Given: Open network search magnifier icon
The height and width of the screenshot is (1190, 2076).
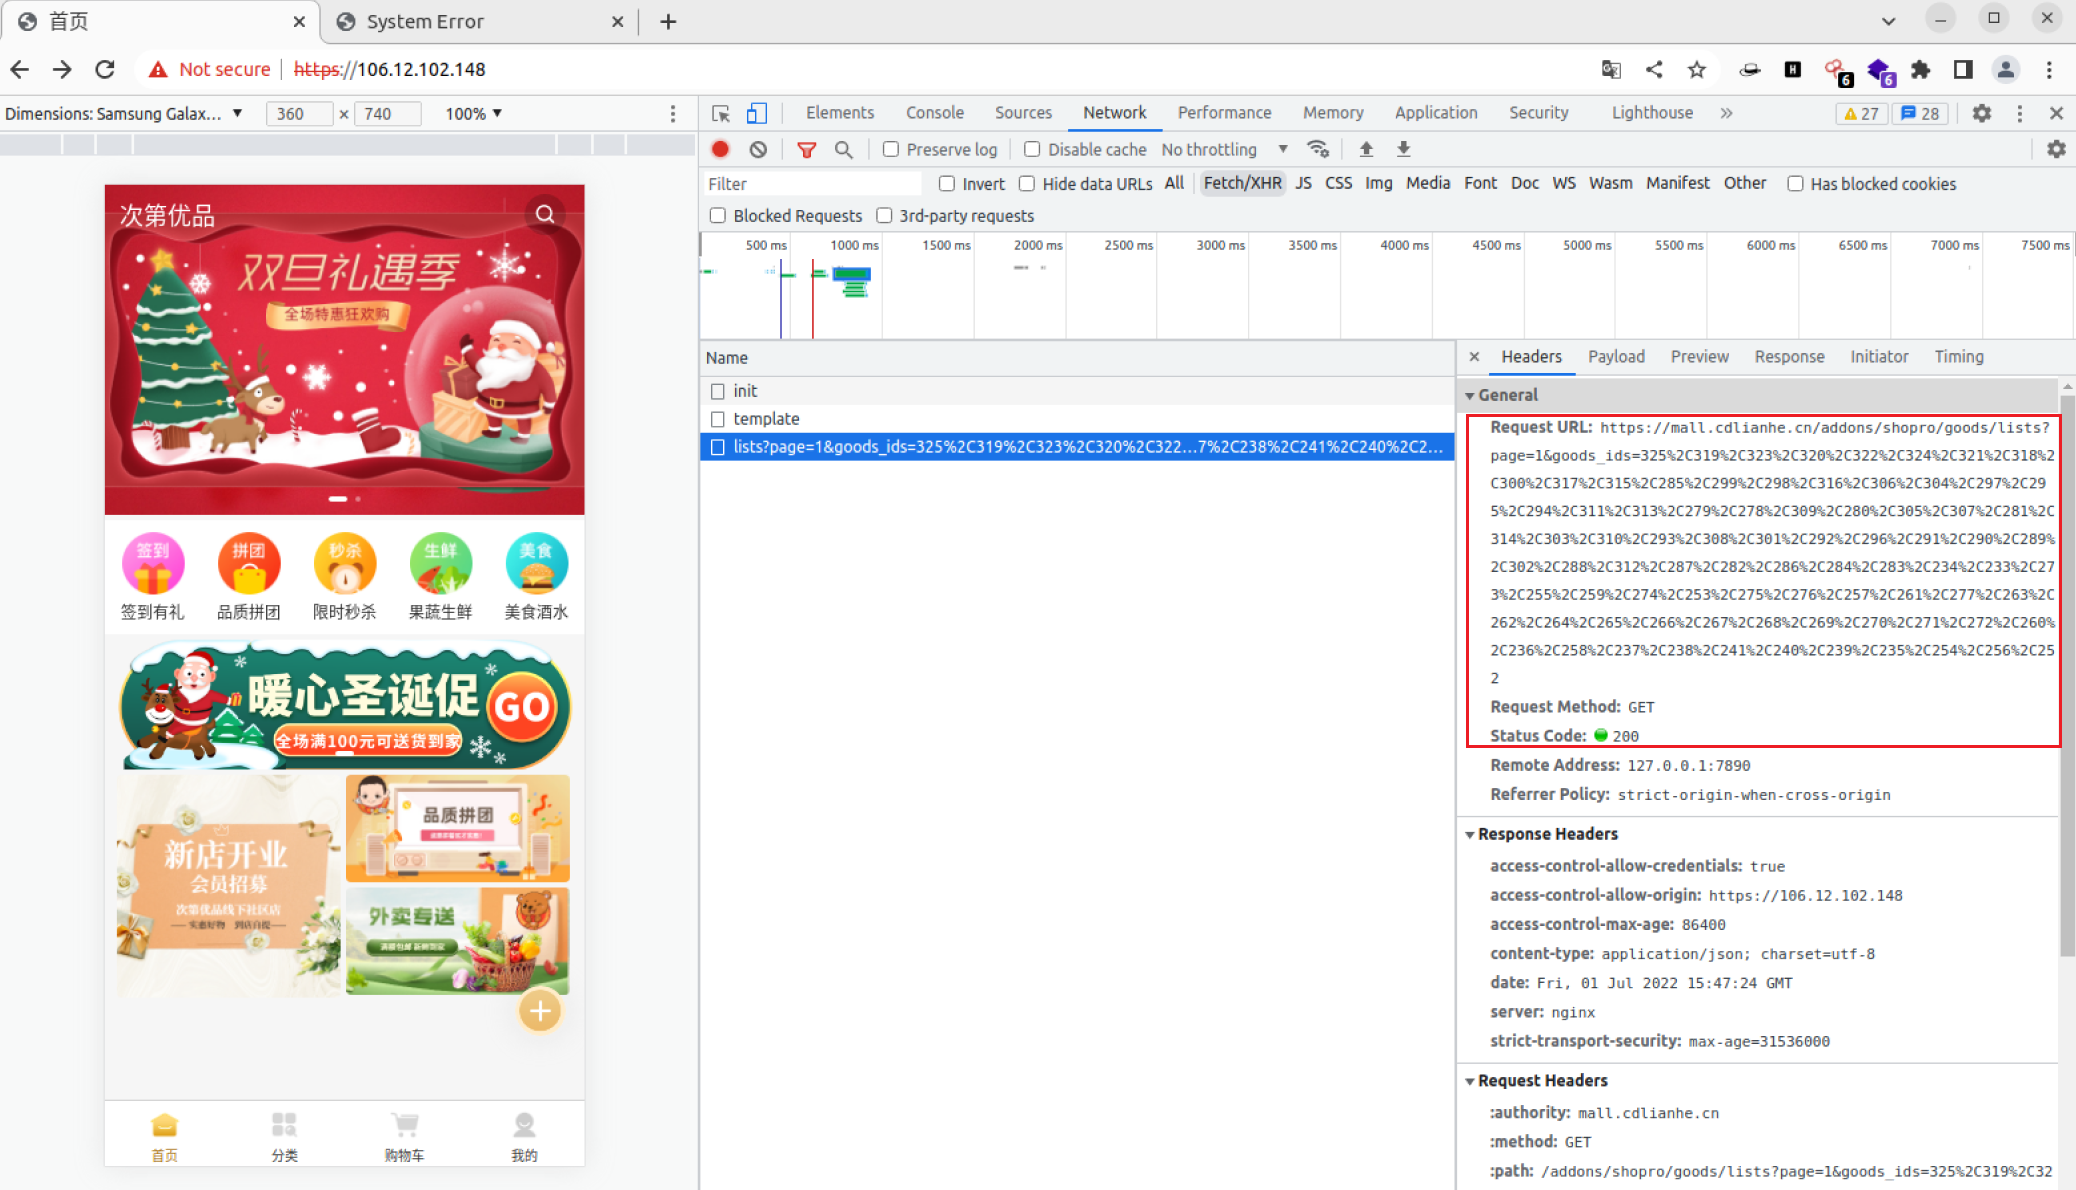Looking at the screenshot, I should 843,149.
